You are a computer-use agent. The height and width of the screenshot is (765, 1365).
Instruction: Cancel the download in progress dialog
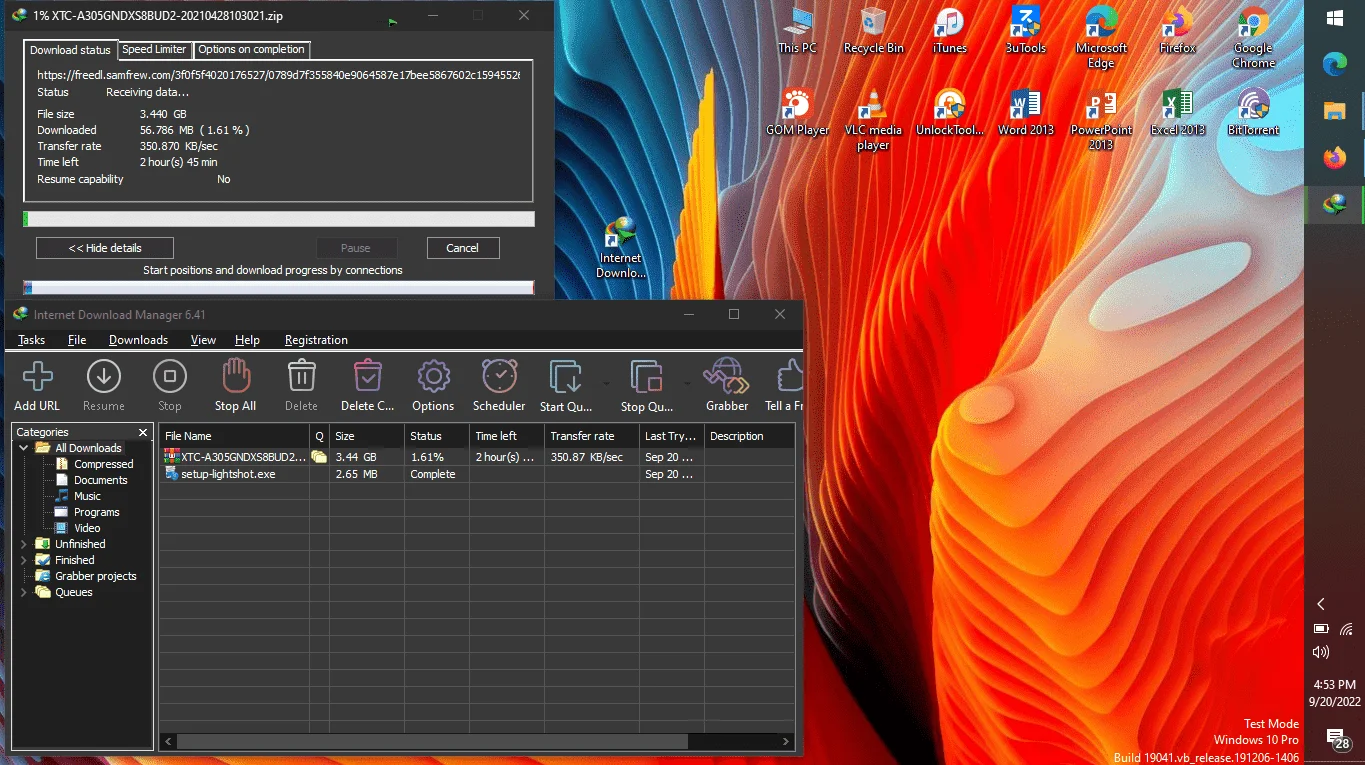pyautogui.click(x=462, y=248)
